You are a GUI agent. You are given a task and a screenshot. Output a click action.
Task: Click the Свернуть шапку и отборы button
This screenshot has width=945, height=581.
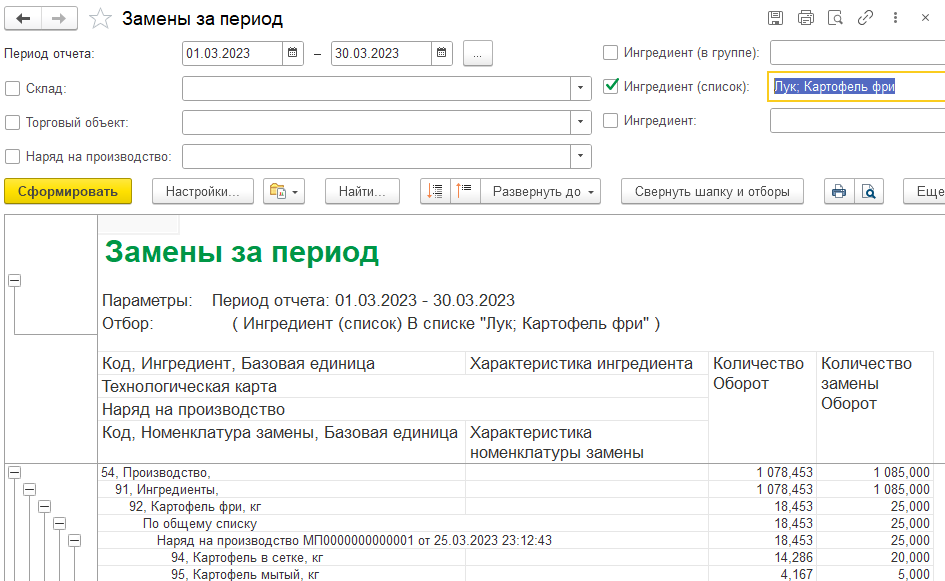[711, 191]
